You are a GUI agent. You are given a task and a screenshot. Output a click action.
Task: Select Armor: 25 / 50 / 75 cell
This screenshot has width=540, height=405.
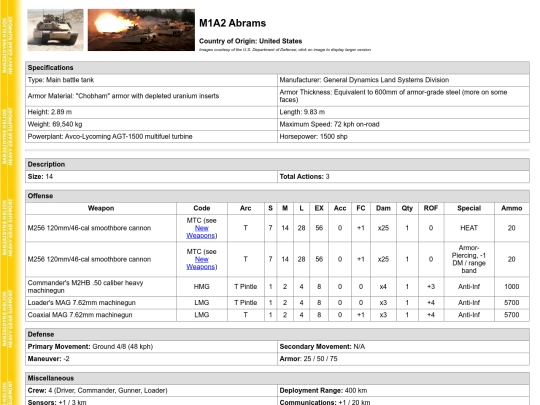click(403, 359)
